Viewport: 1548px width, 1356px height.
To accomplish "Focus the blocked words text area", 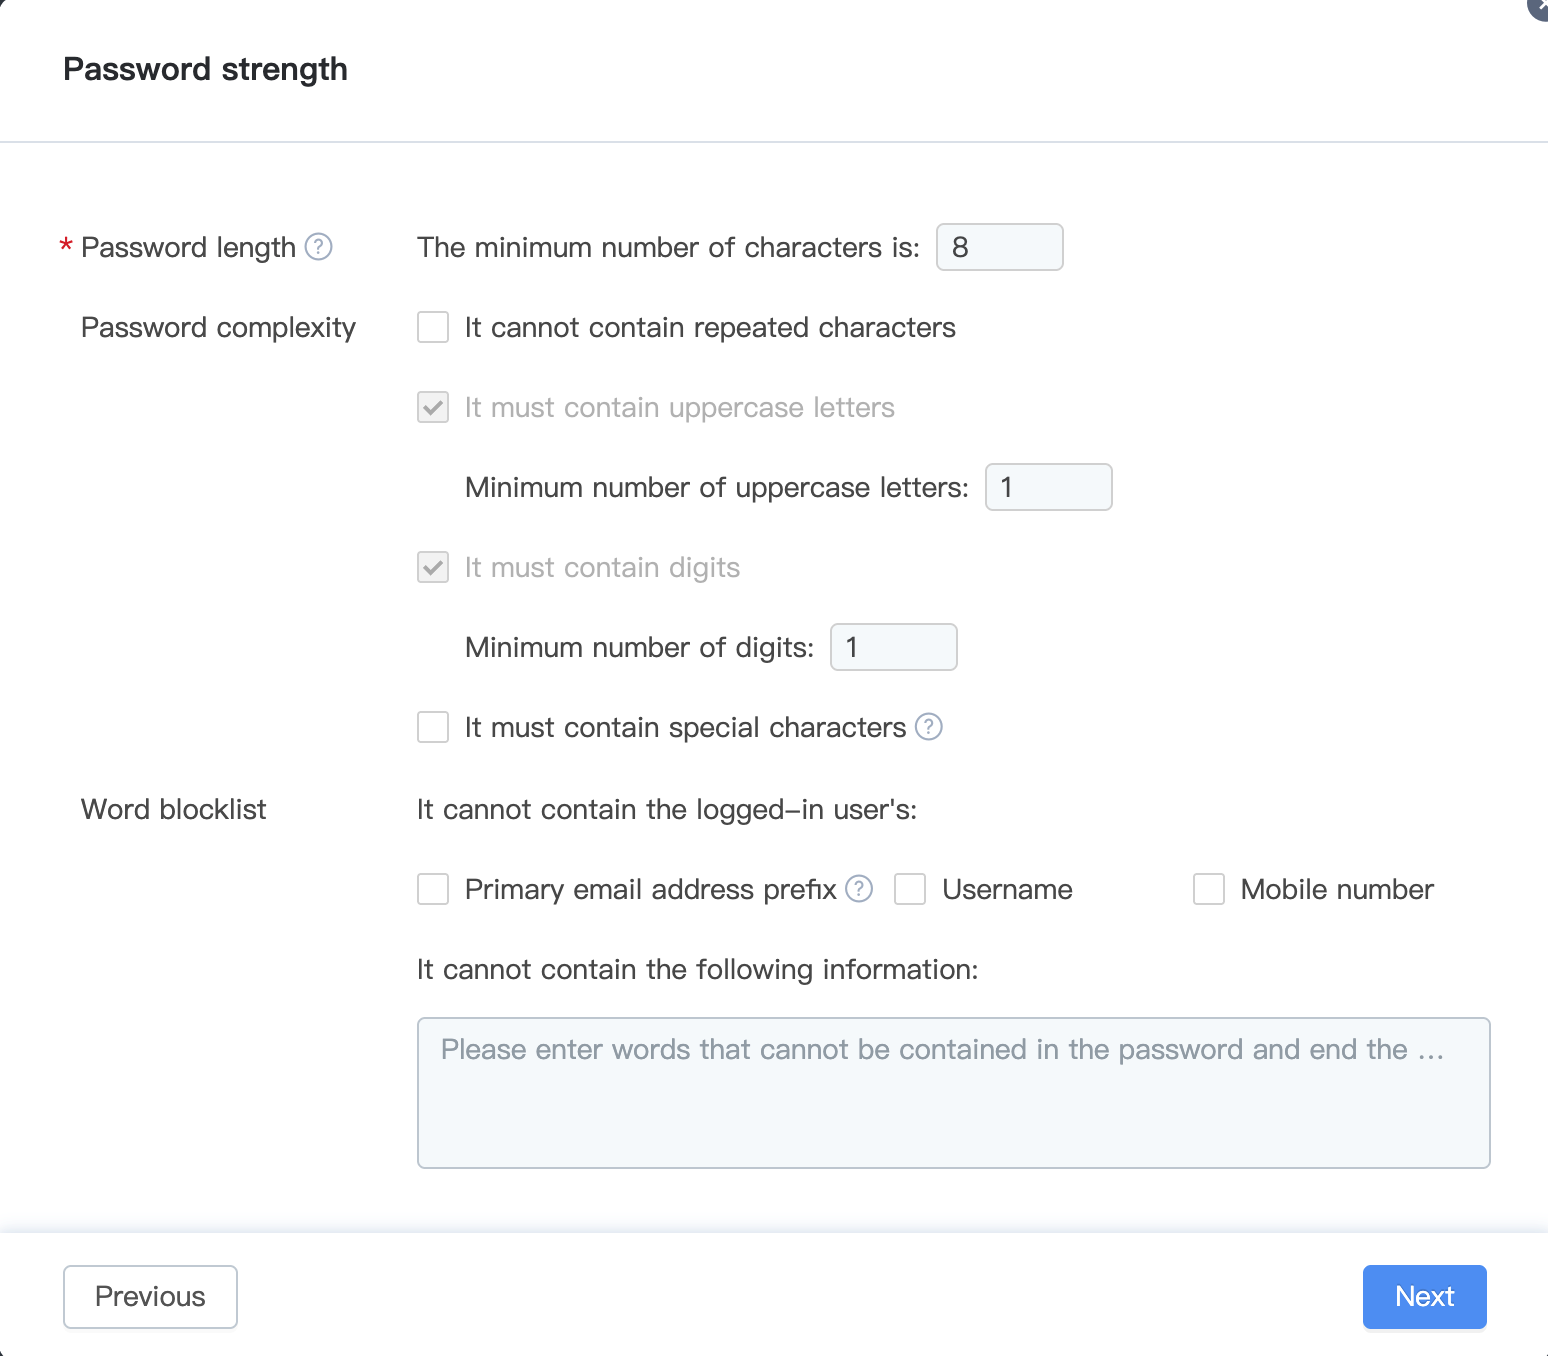I will [953, 1092].
